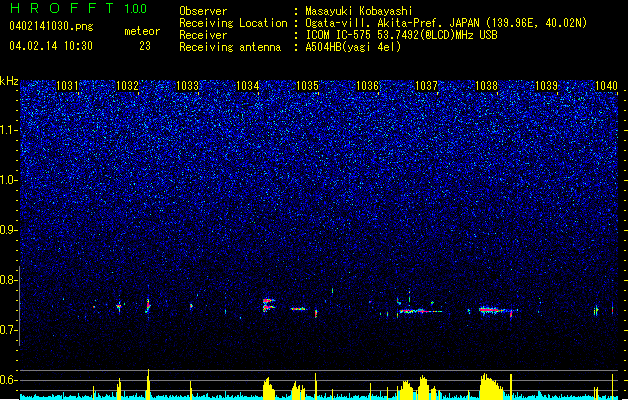Click the time marker 1033
The height and width of the screenshot is (400, 629).
(187, 86)
